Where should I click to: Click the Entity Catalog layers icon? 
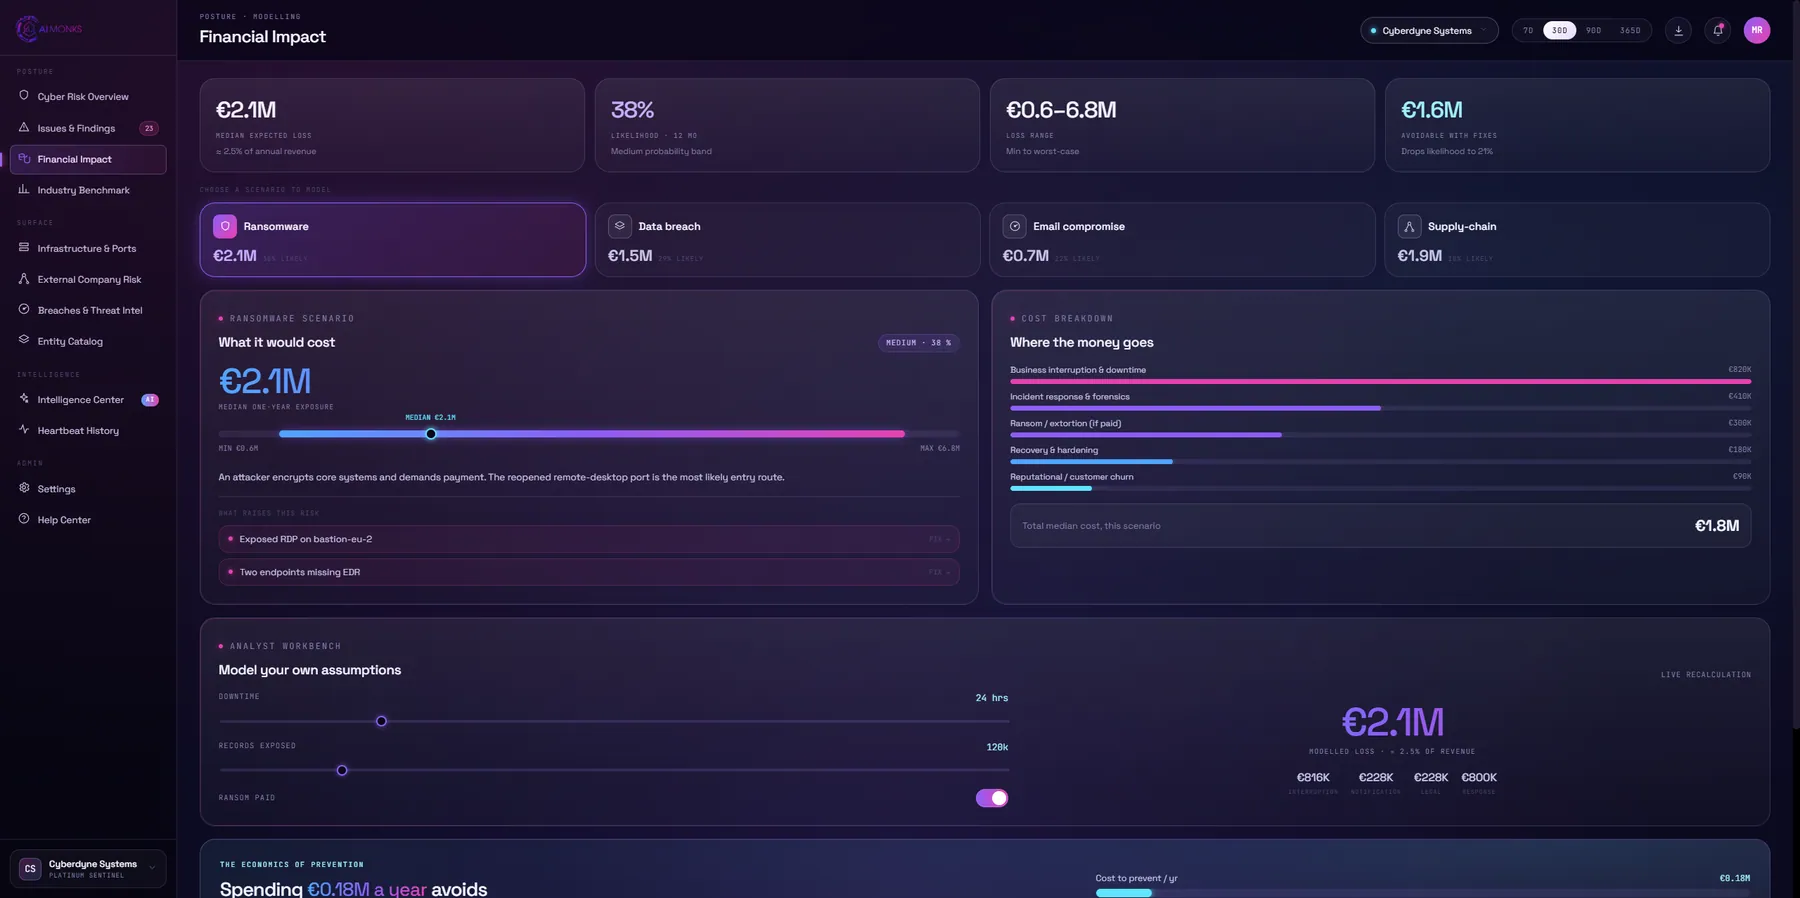pos(24,340)
